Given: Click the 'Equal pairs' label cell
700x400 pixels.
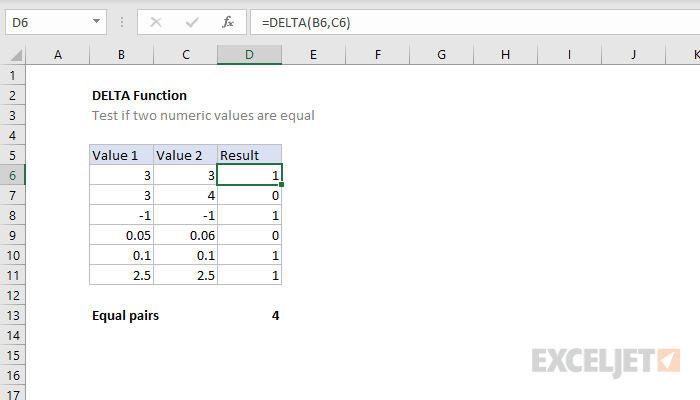Looking at the screenshot, I should click(x=125, y=316).
